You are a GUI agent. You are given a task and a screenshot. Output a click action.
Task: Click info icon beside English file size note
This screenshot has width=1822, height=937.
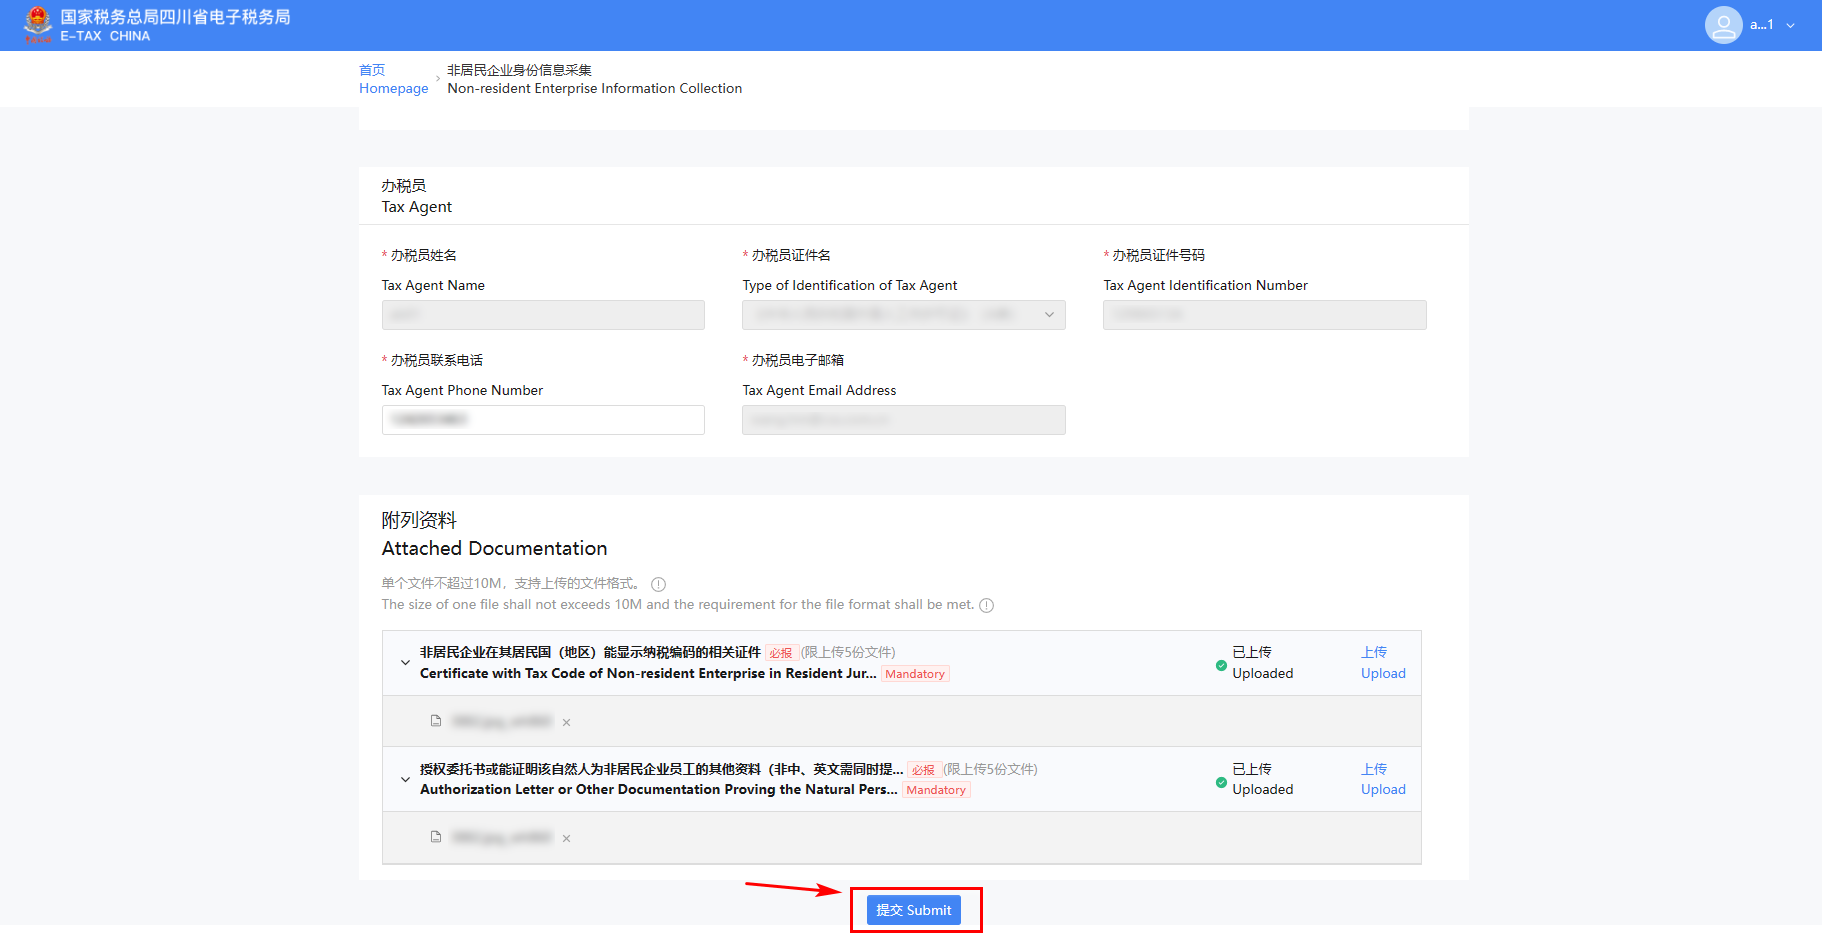[x=986, y=605]
